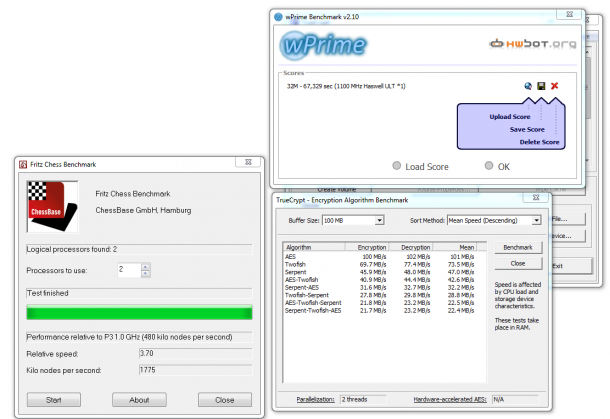610x419 pixels.
Task: Close the wPrime Benchmark window
Action: click(570, 14)
